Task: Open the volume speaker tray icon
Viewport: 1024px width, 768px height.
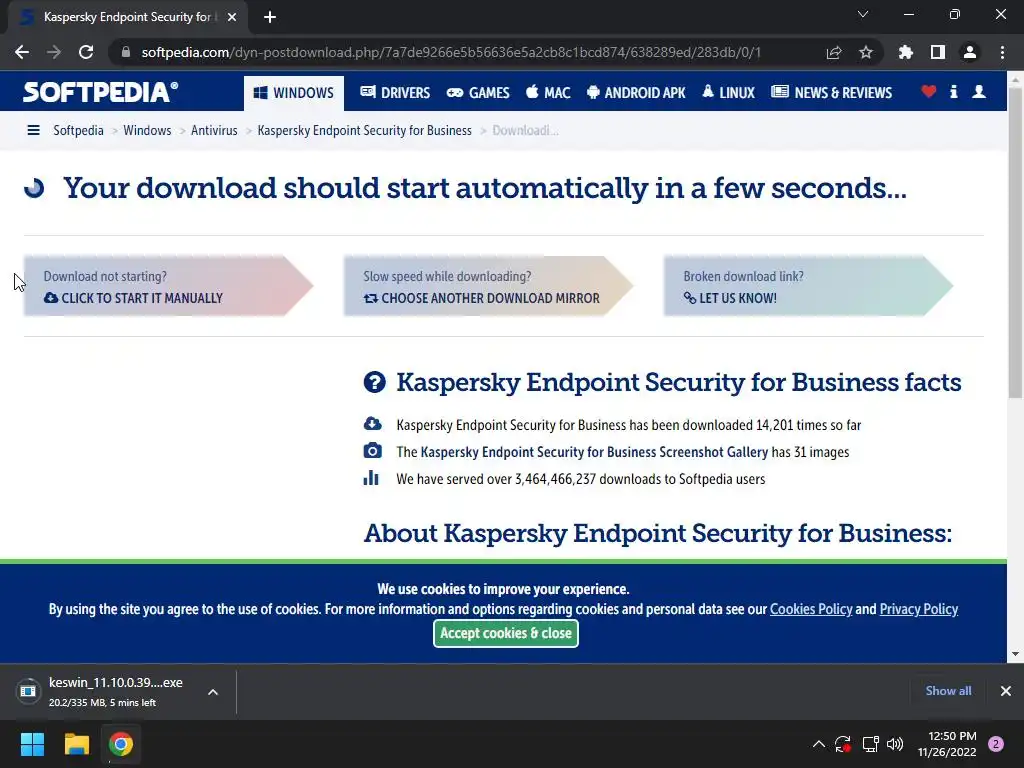Action: (895, 744)
